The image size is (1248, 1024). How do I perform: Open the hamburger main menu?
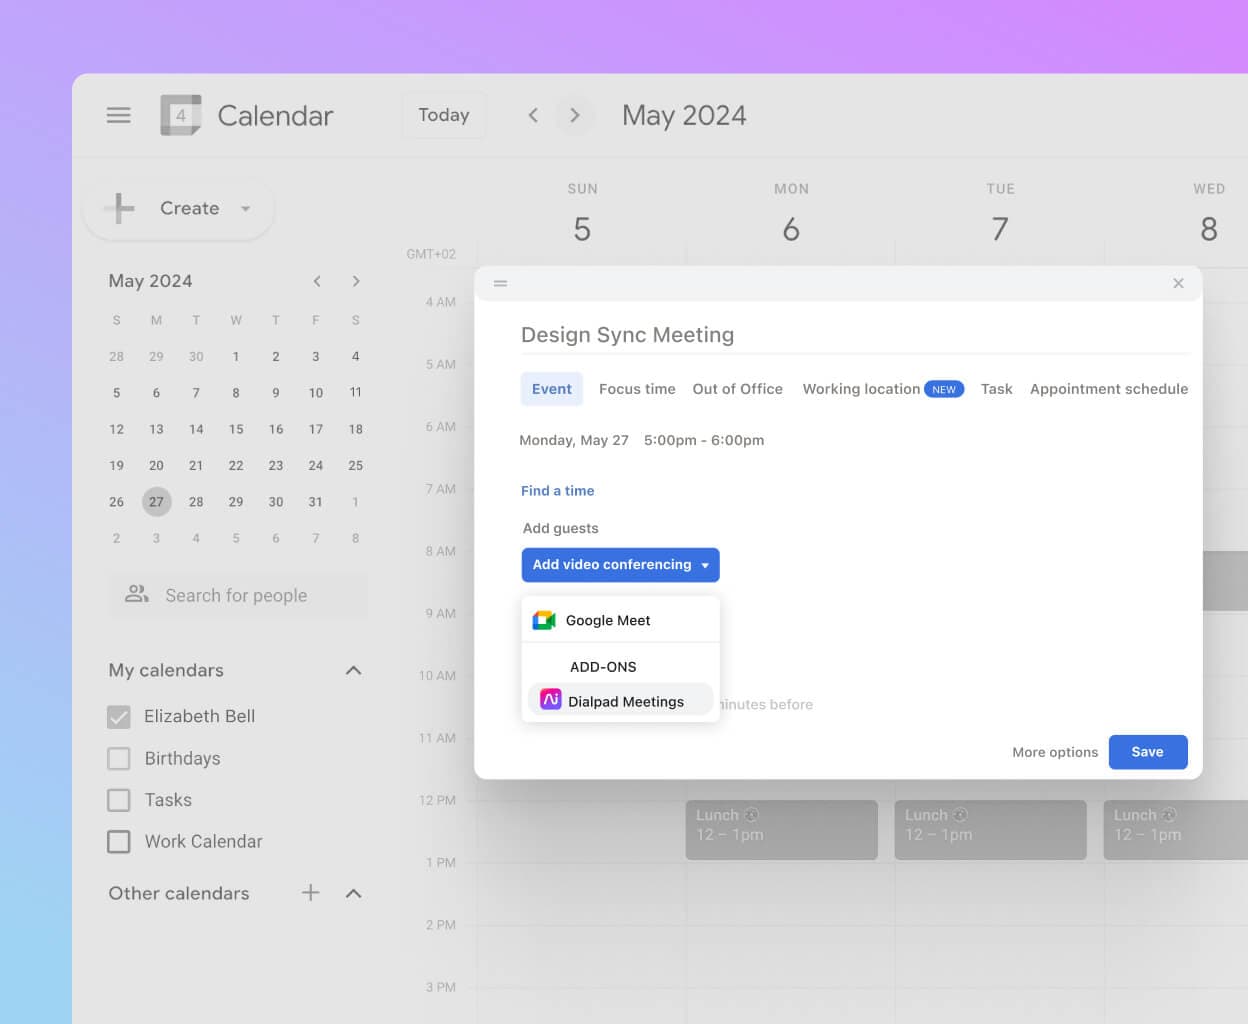pyautogui.click(x=118, y=115)
